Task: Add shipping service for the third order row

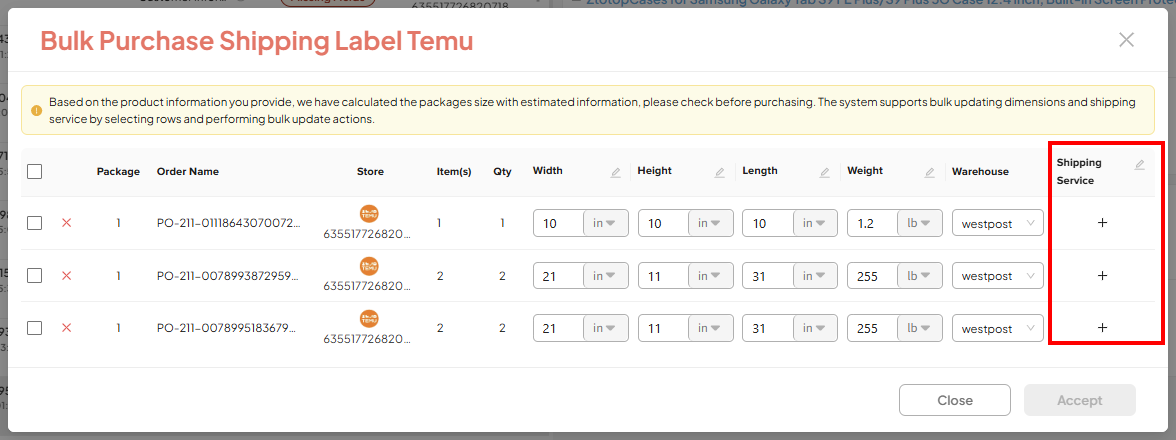Action: click(1102, 327)
